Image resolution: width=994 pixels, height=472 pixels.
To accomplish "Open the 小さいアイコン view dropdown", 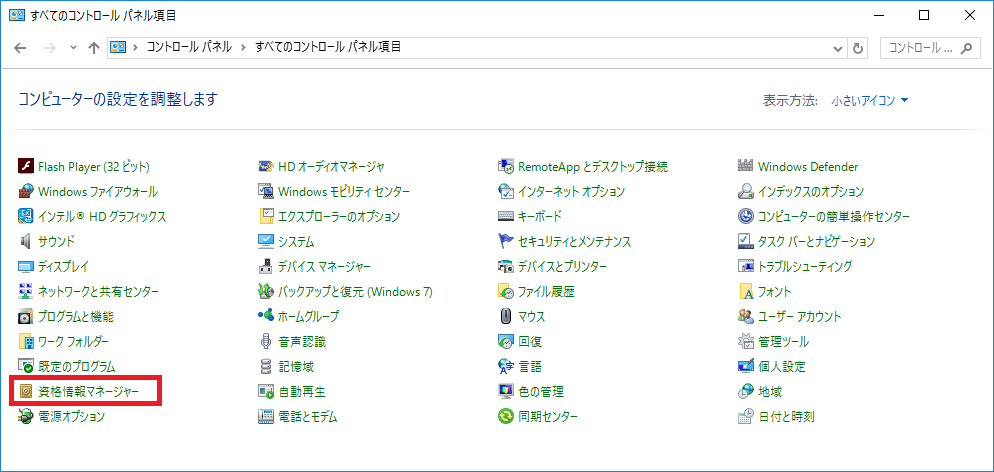I will [x=870, y=101].
